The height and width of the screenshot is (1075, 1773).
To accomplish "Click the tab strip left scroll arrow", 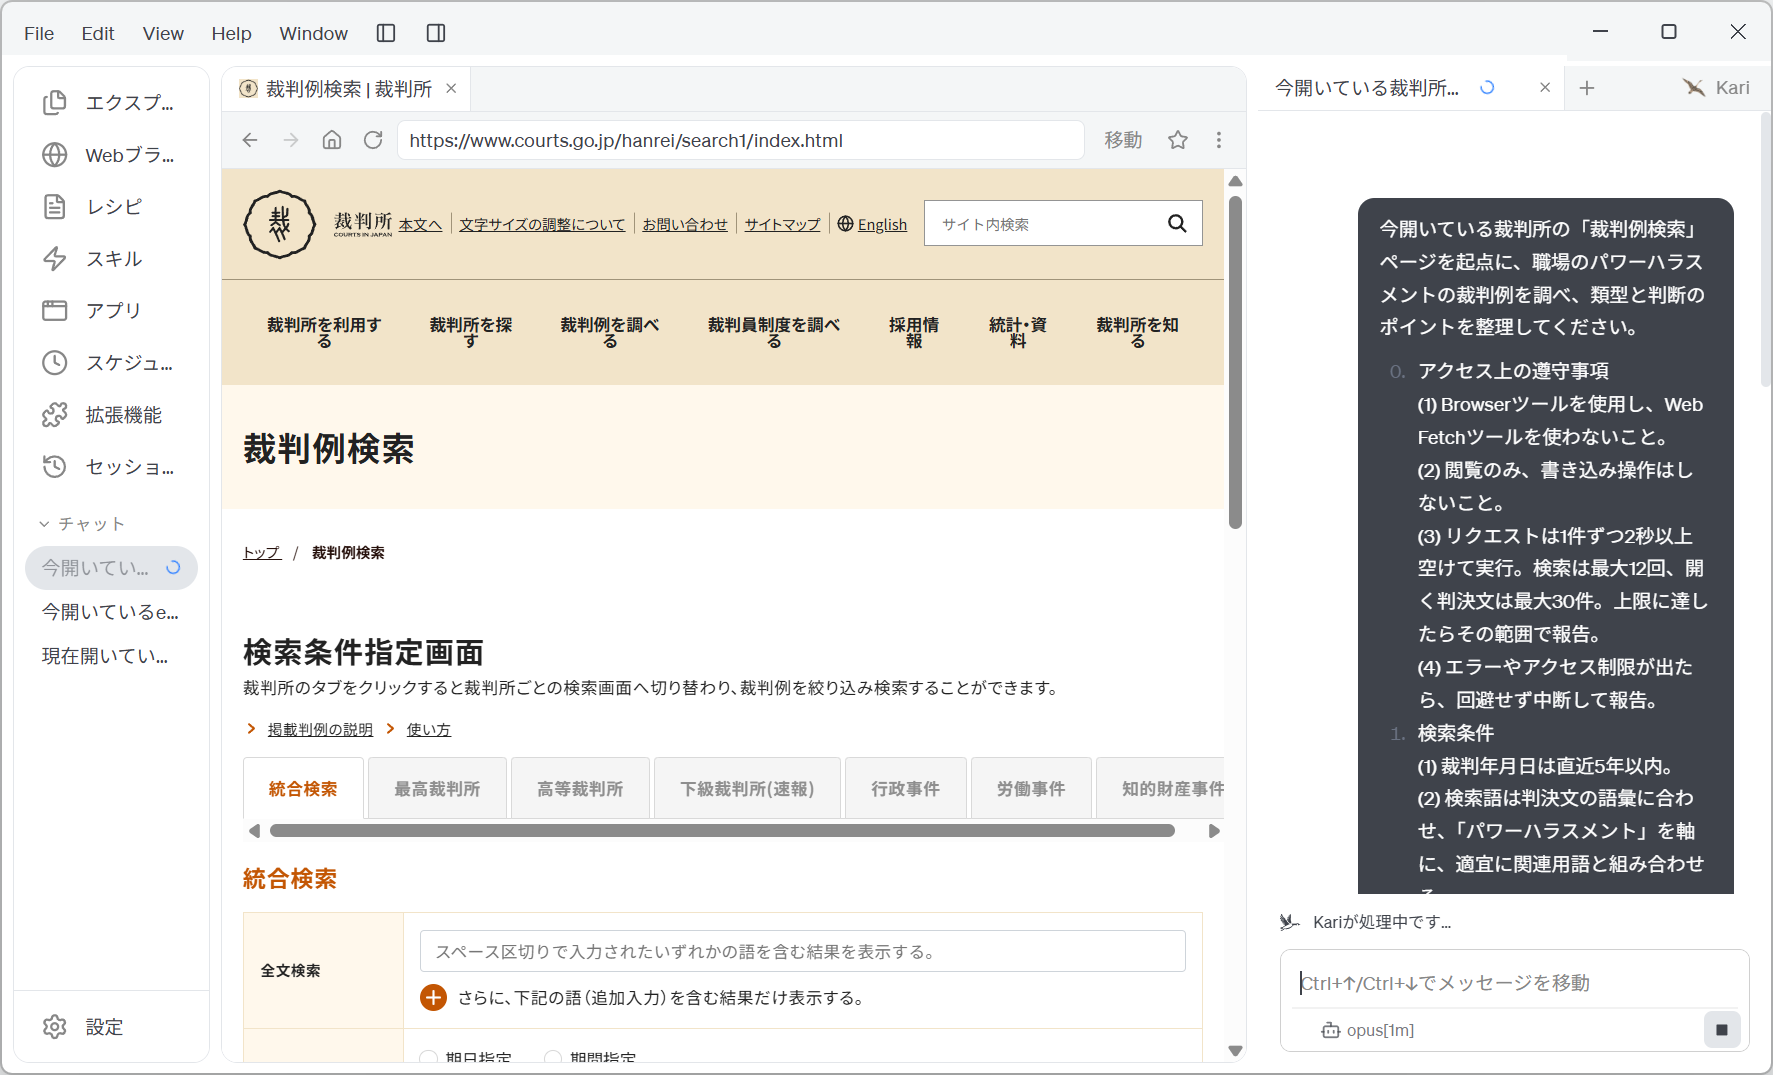I will tap(254, 831).
